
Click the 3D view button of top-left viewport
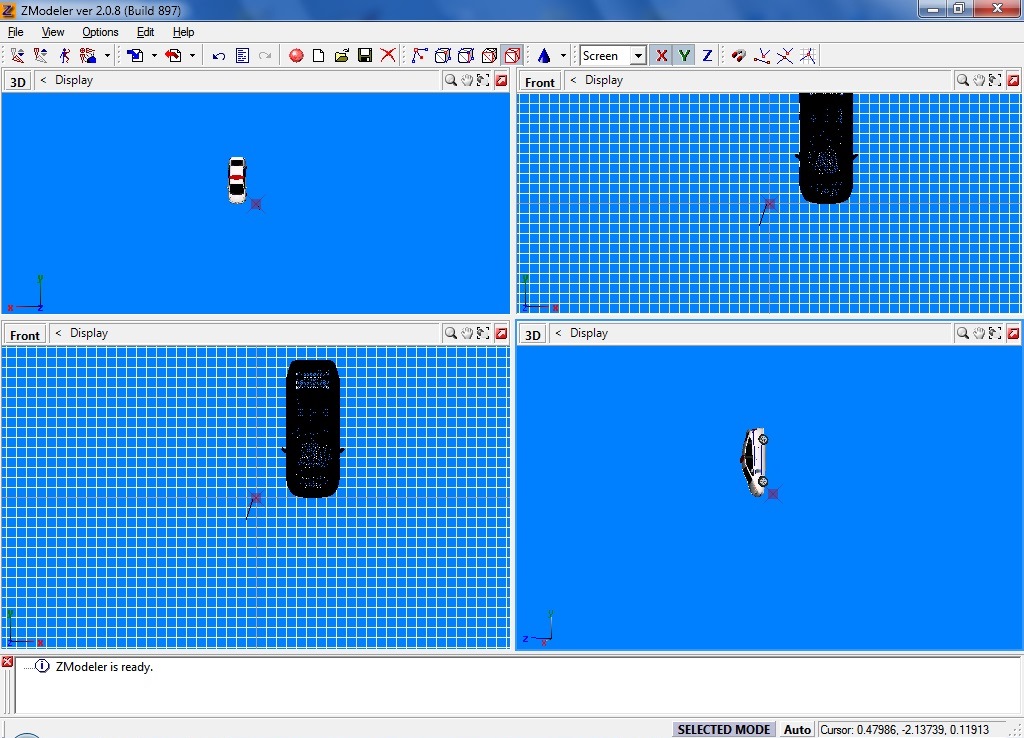click(18, 82)
